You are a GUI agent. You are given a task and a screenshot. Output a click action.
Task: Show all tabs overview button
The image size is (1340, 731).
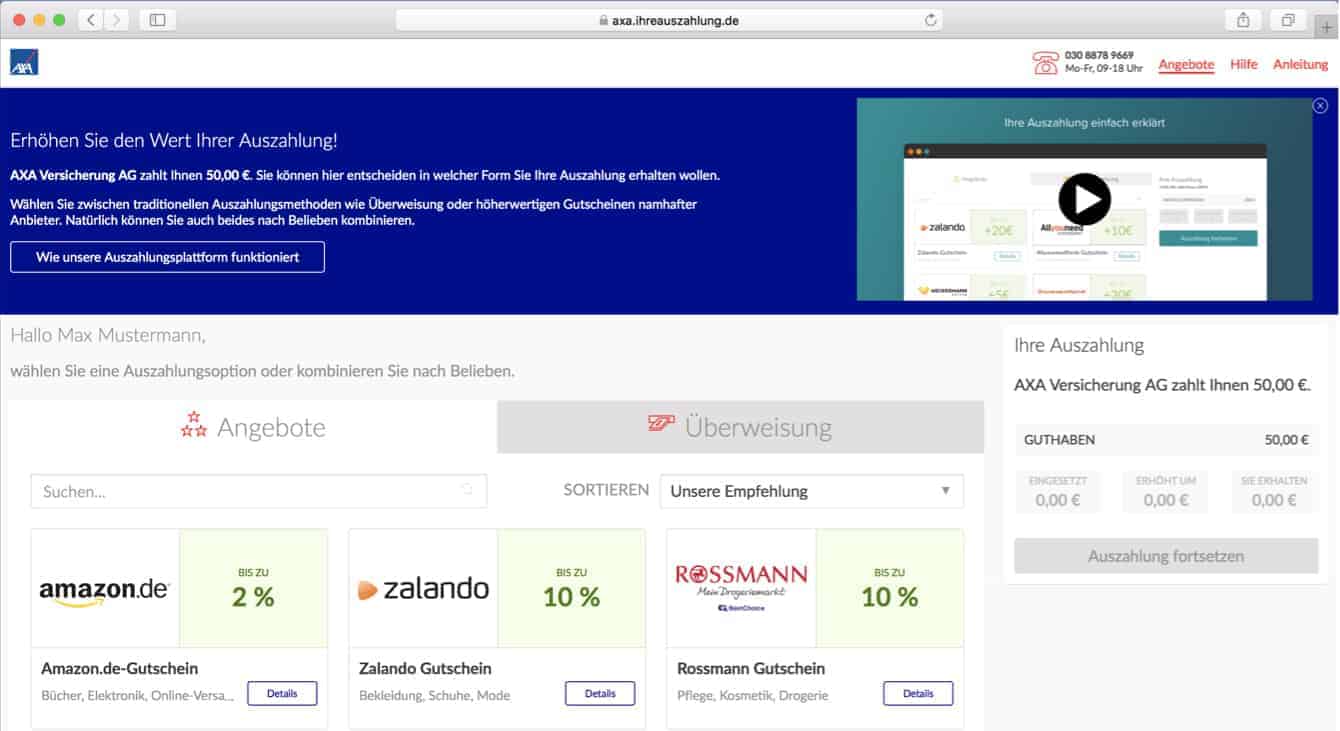pyautogui.click(x=1288, y=19)
